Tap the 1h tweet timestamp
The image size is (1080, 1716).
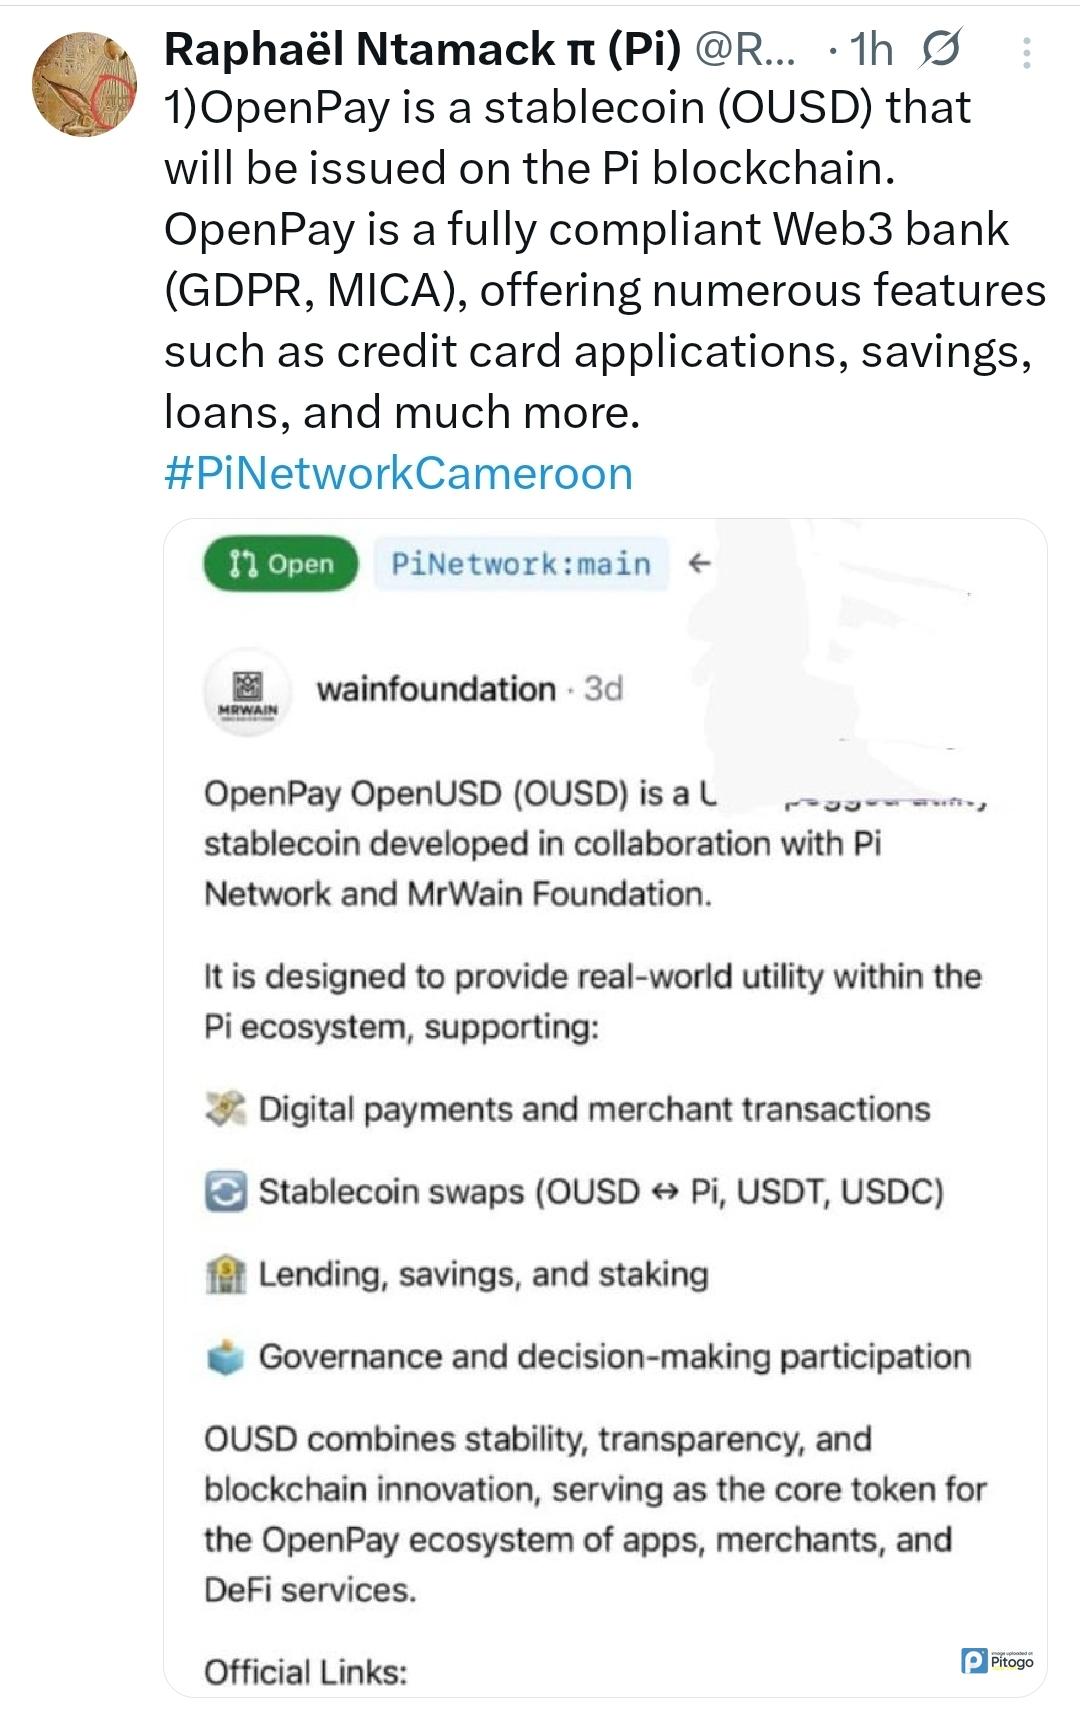click(x=871, y=50)
